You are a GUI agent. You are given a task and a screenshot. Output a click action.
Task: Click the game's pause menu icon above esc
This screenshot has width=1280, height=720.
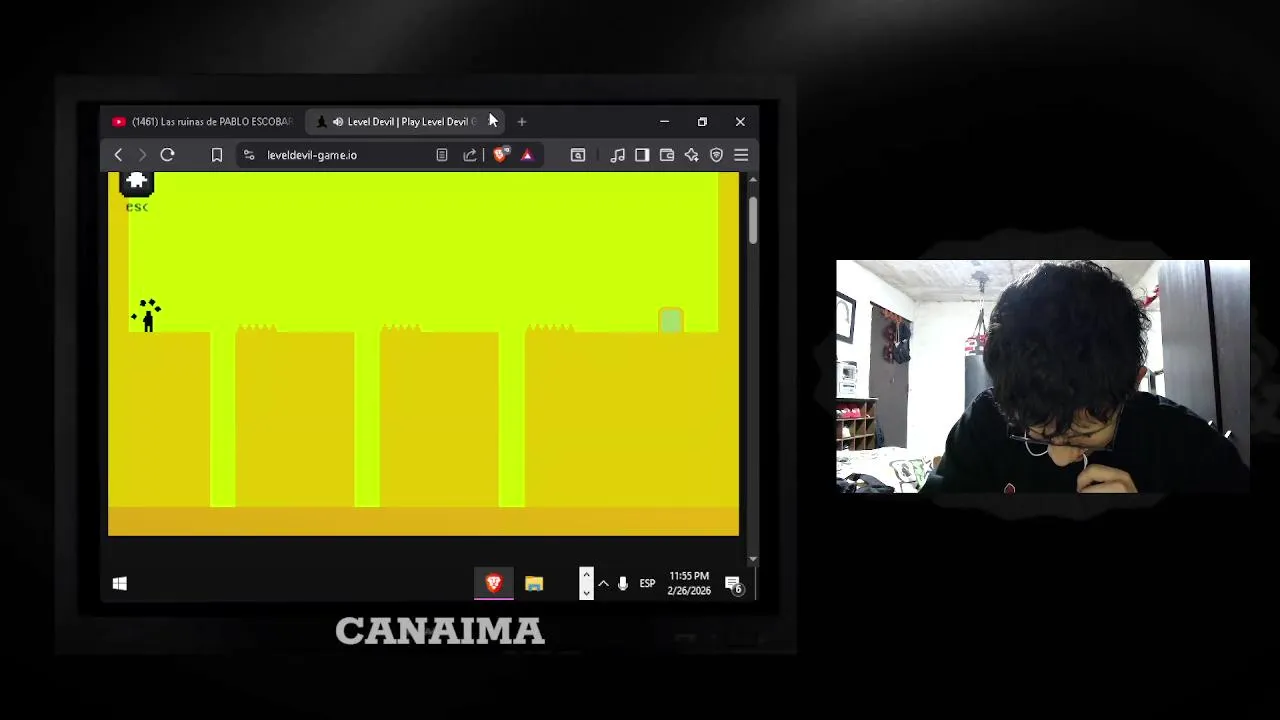137,182
